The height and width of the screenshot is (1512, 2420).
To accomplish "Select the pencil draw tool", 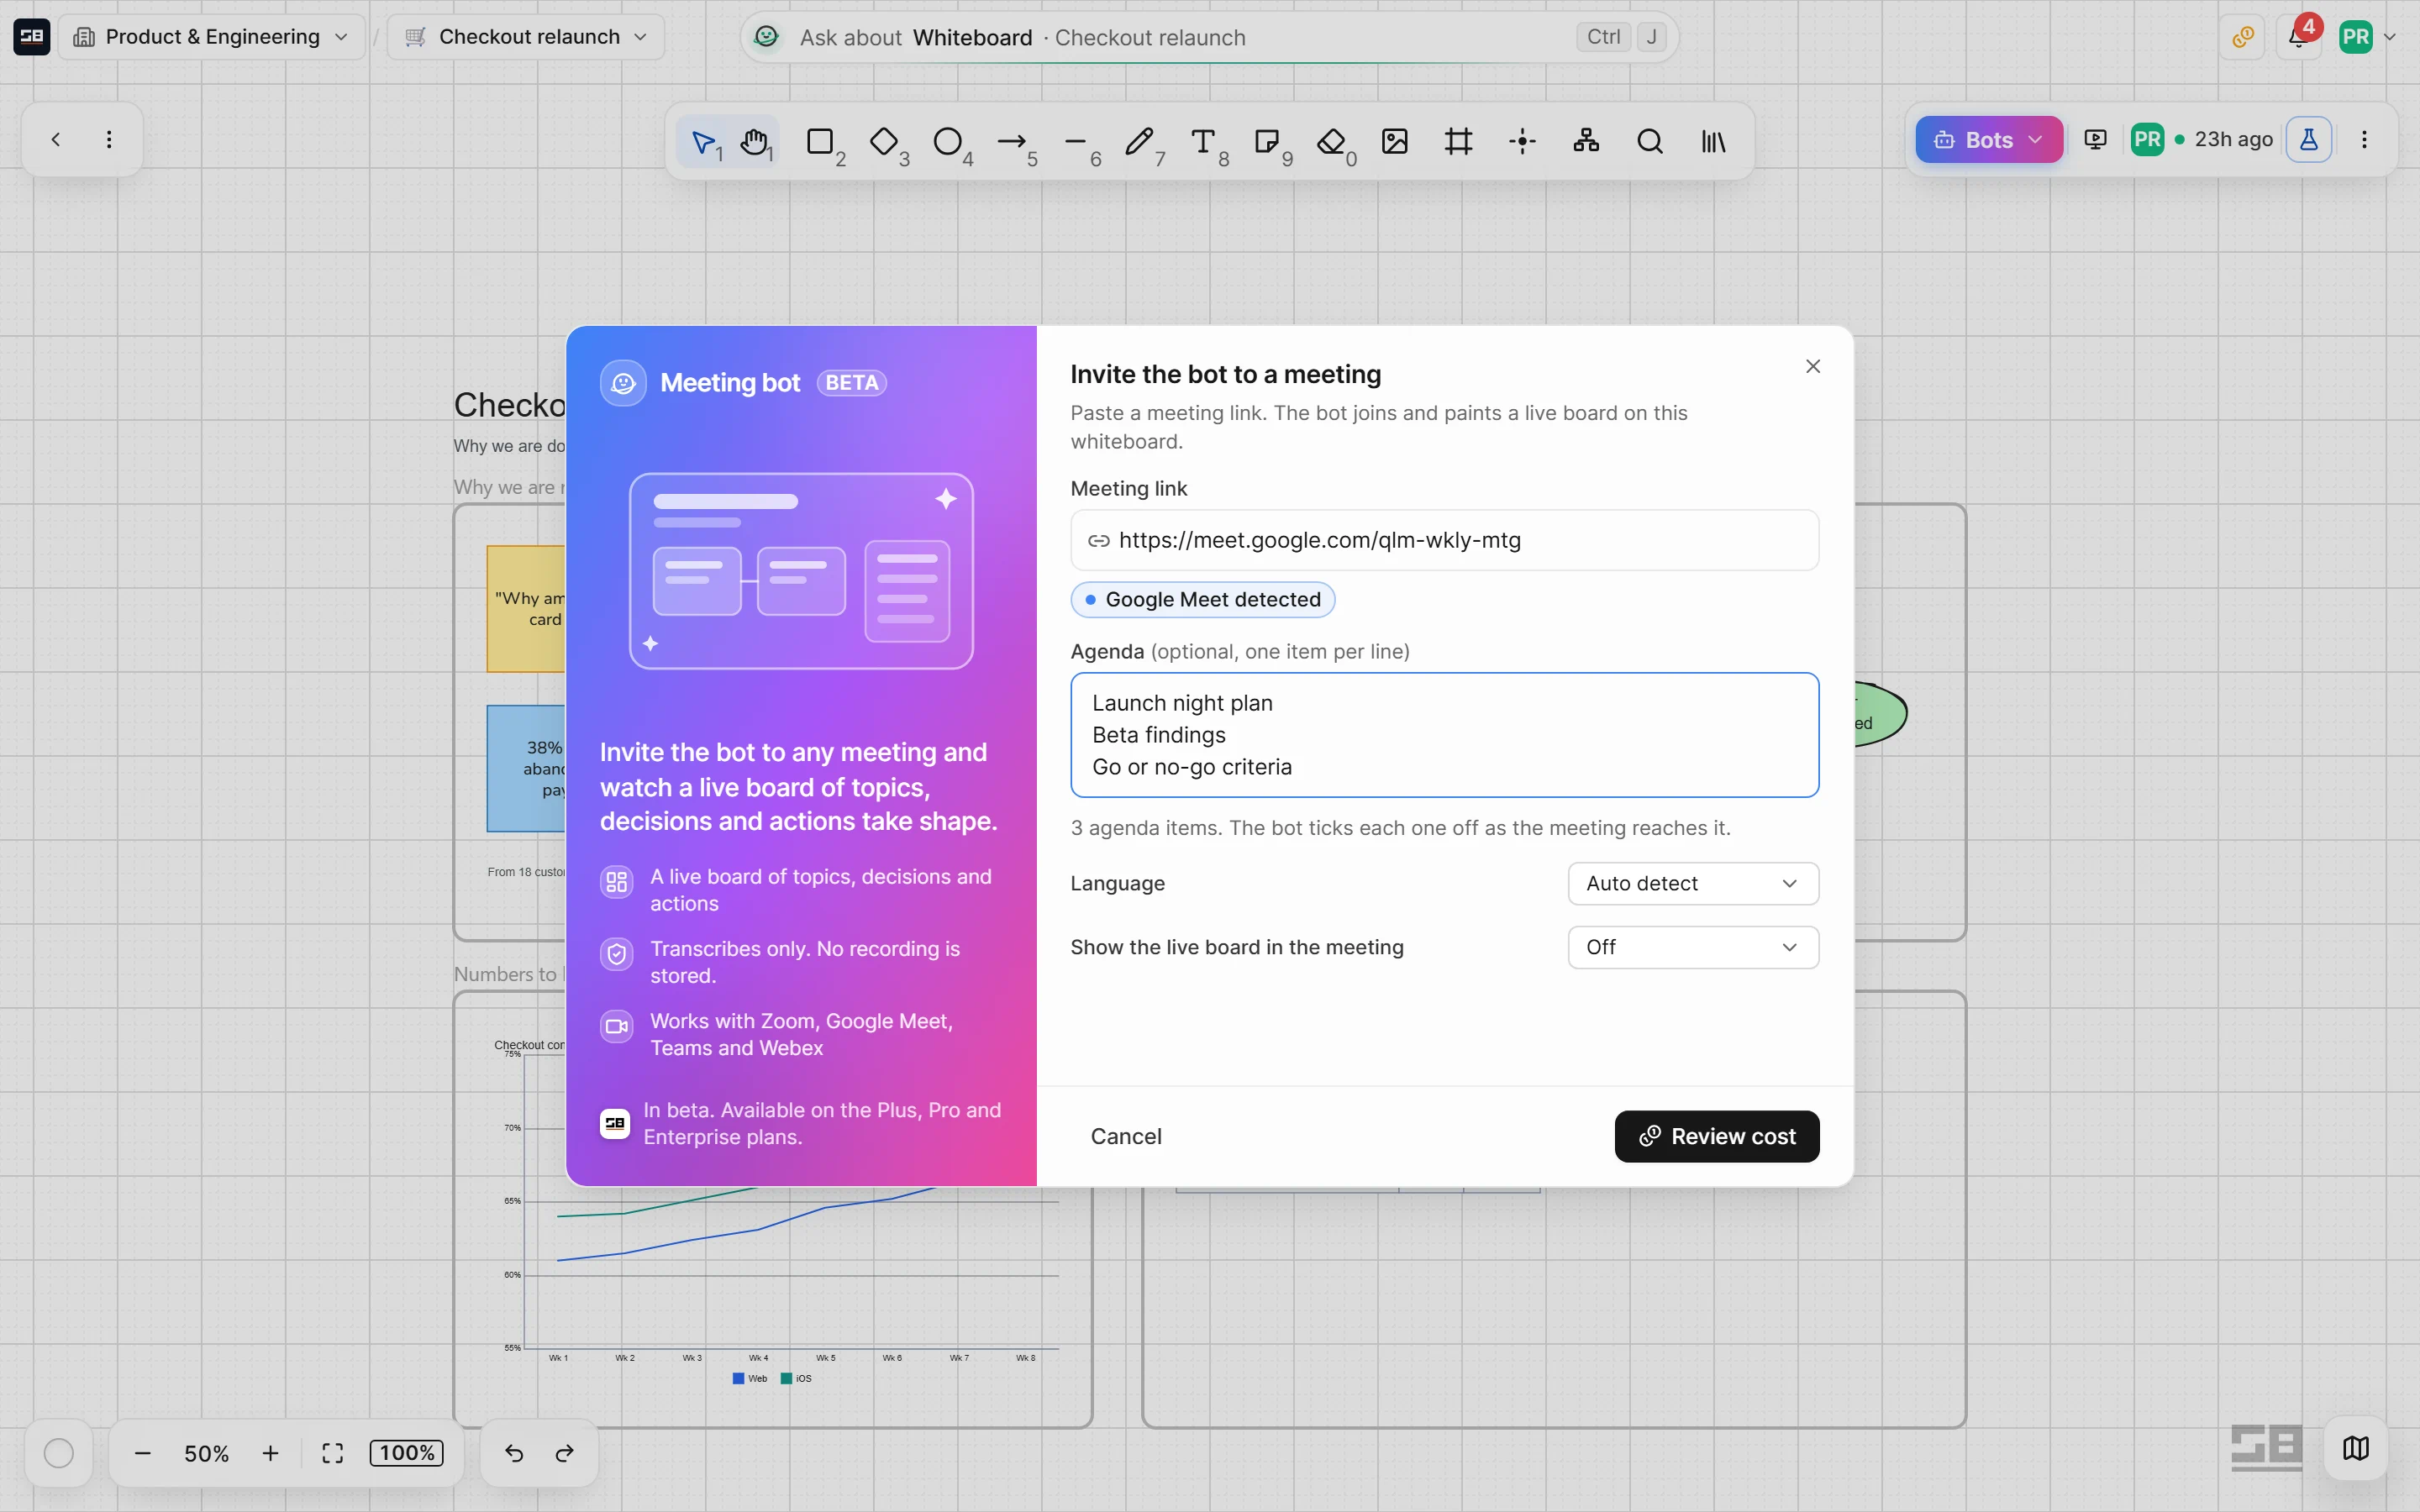I will pyautogui.click(x=1140, y=141).
